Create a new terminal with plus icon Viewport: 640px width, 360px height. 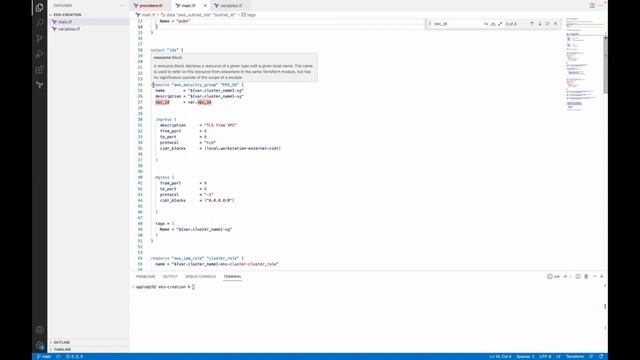coord(565,276)
